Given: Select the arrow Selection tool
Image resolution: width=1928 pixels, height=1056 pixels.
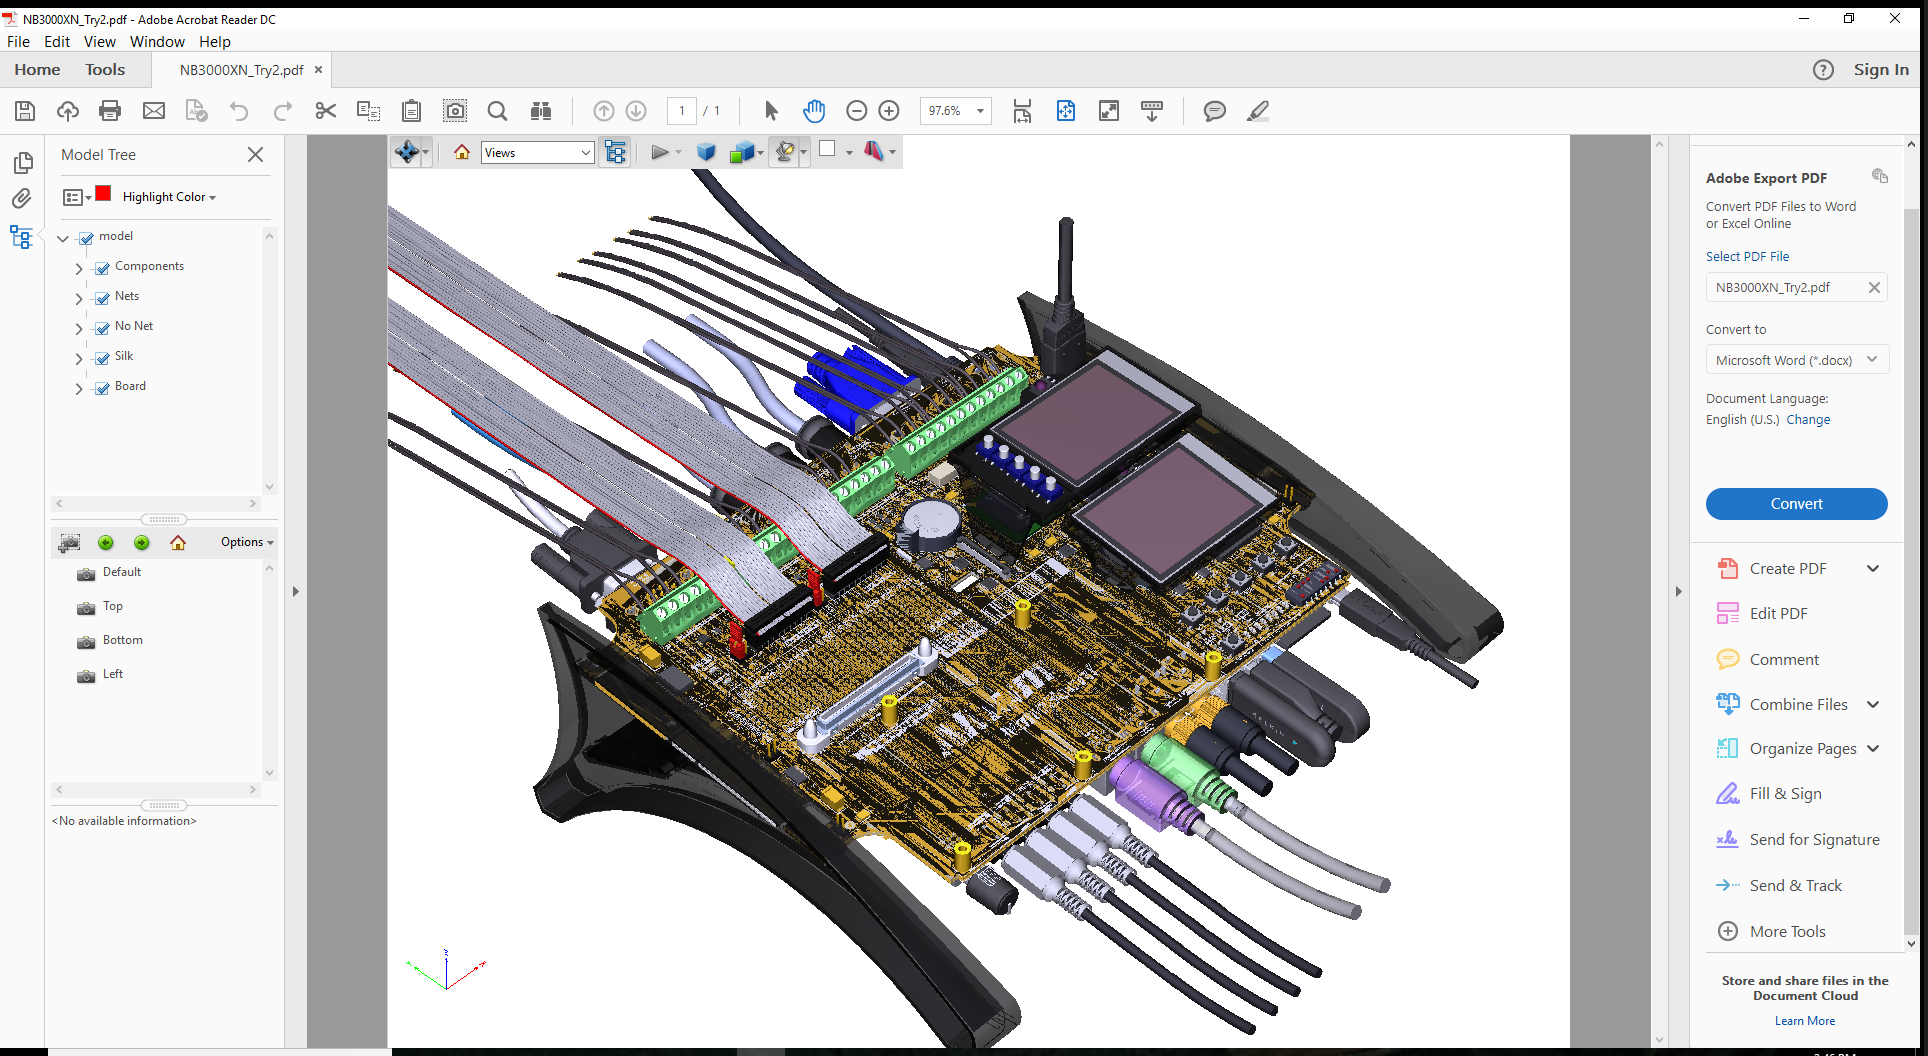Looking at the screenshot, I should point(771,111).
